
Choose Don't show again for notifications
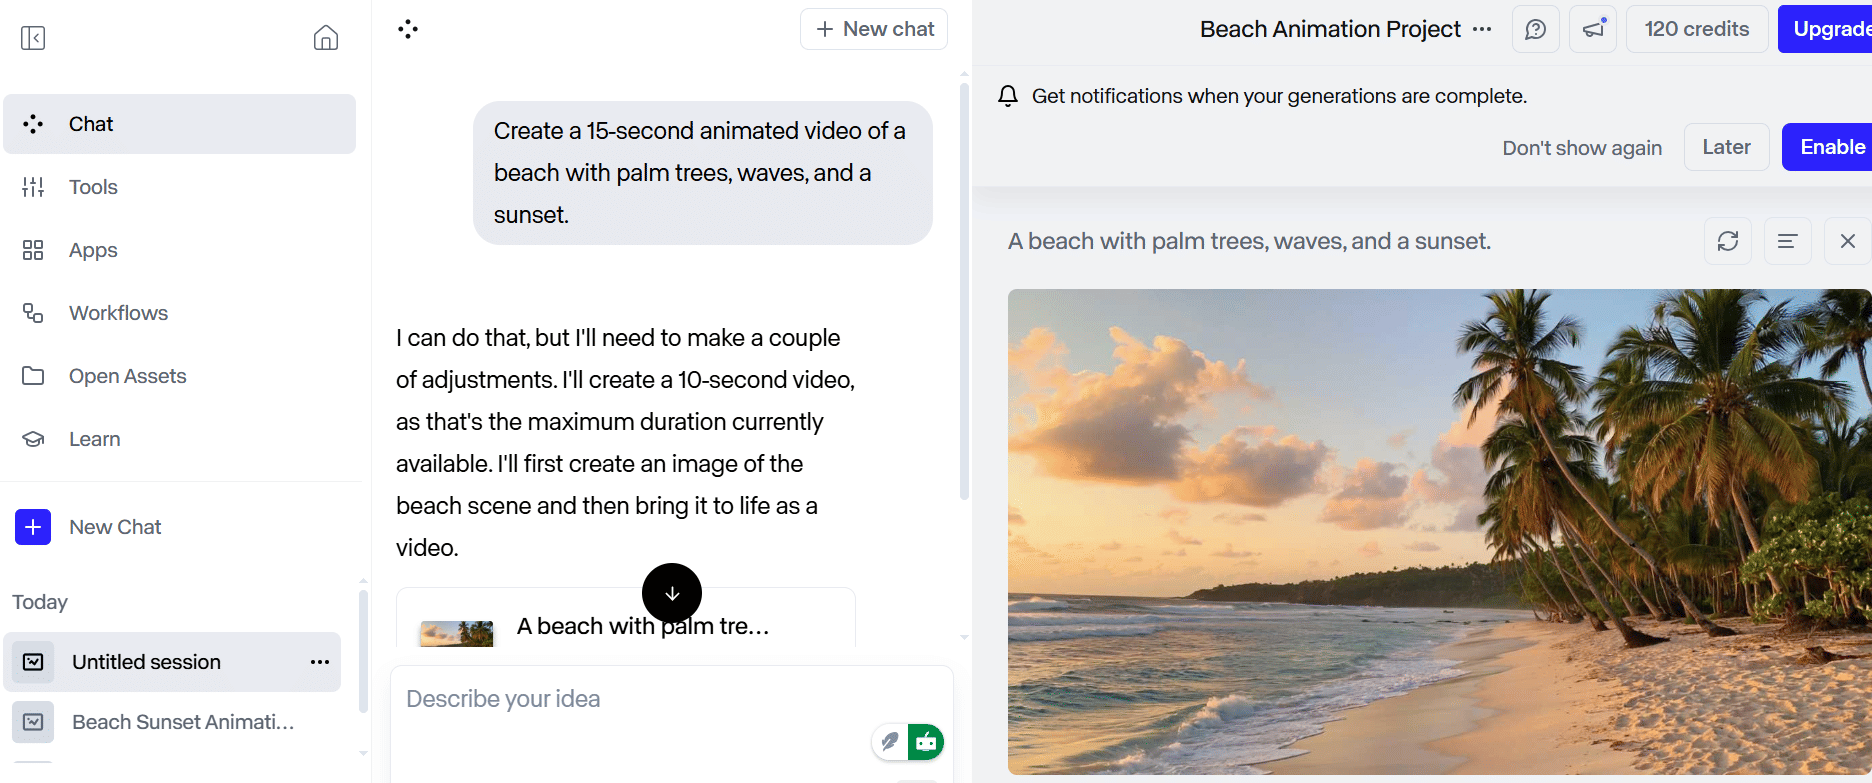tap(1581, 148)
